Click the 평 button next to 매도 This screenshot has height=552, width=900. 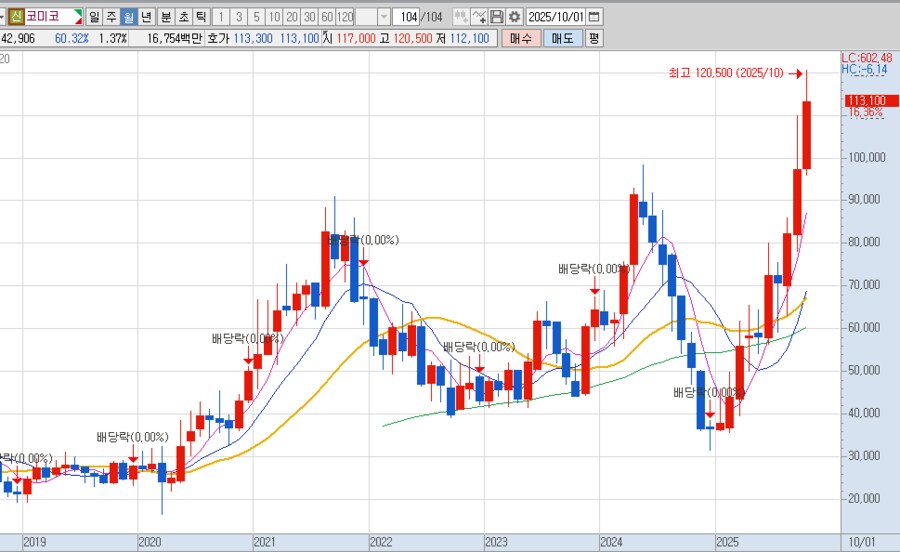pyautogui.click(x=594, y=38)
